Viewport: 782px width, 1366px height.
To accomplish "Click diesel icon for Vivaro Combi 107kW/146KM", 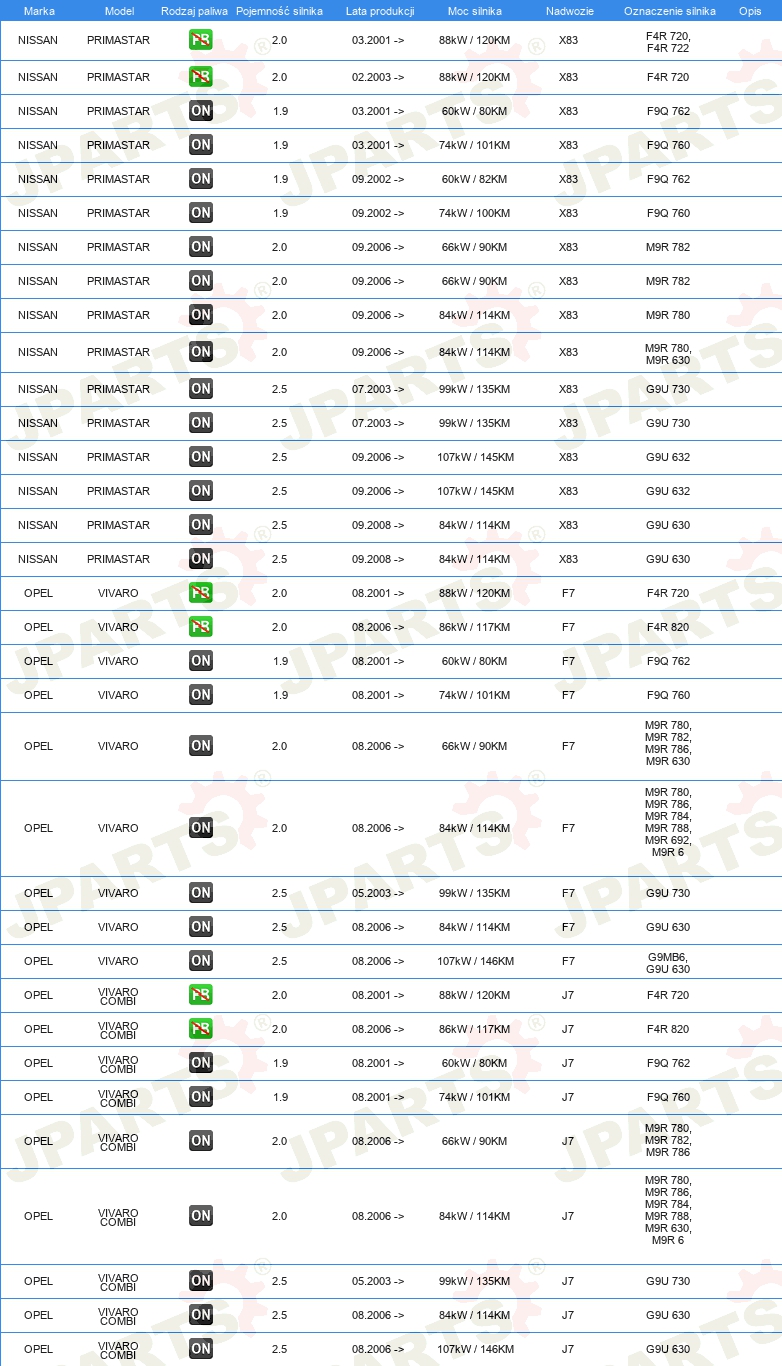I will pyautogui.click(x=201, y=1349).
